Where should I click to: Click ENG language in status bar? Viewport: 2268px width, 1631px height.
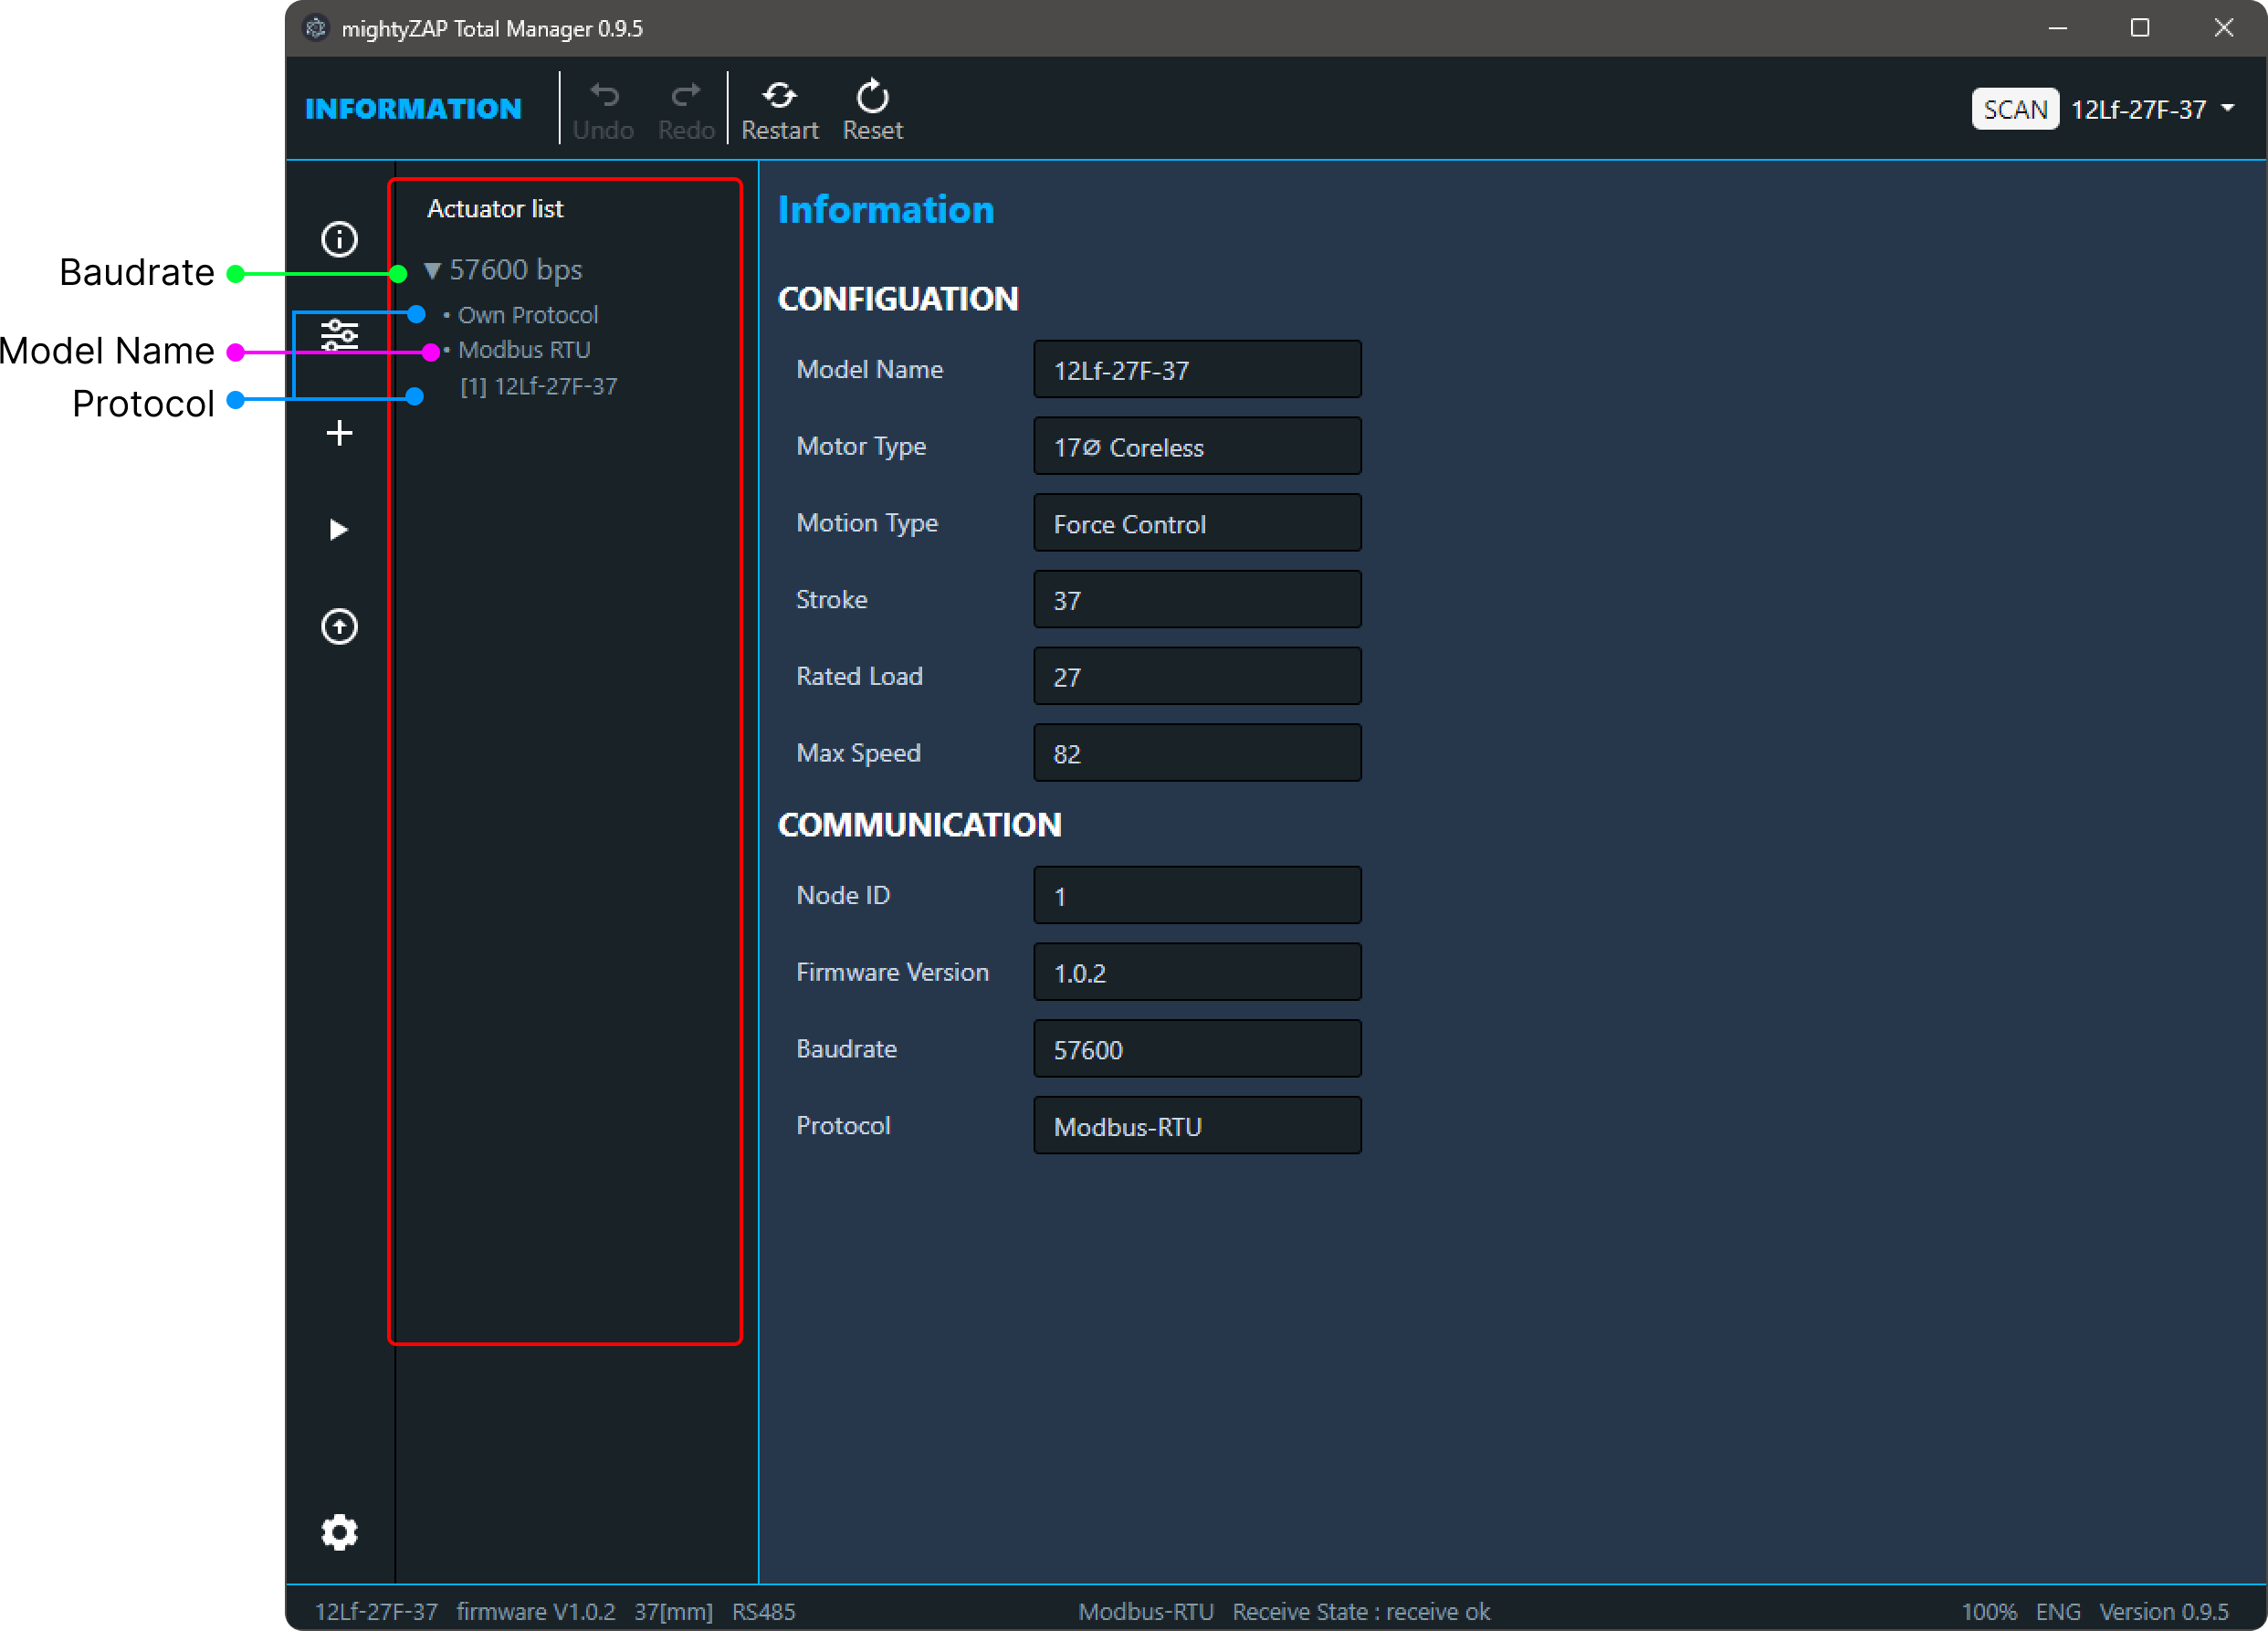[2057, 1611]
